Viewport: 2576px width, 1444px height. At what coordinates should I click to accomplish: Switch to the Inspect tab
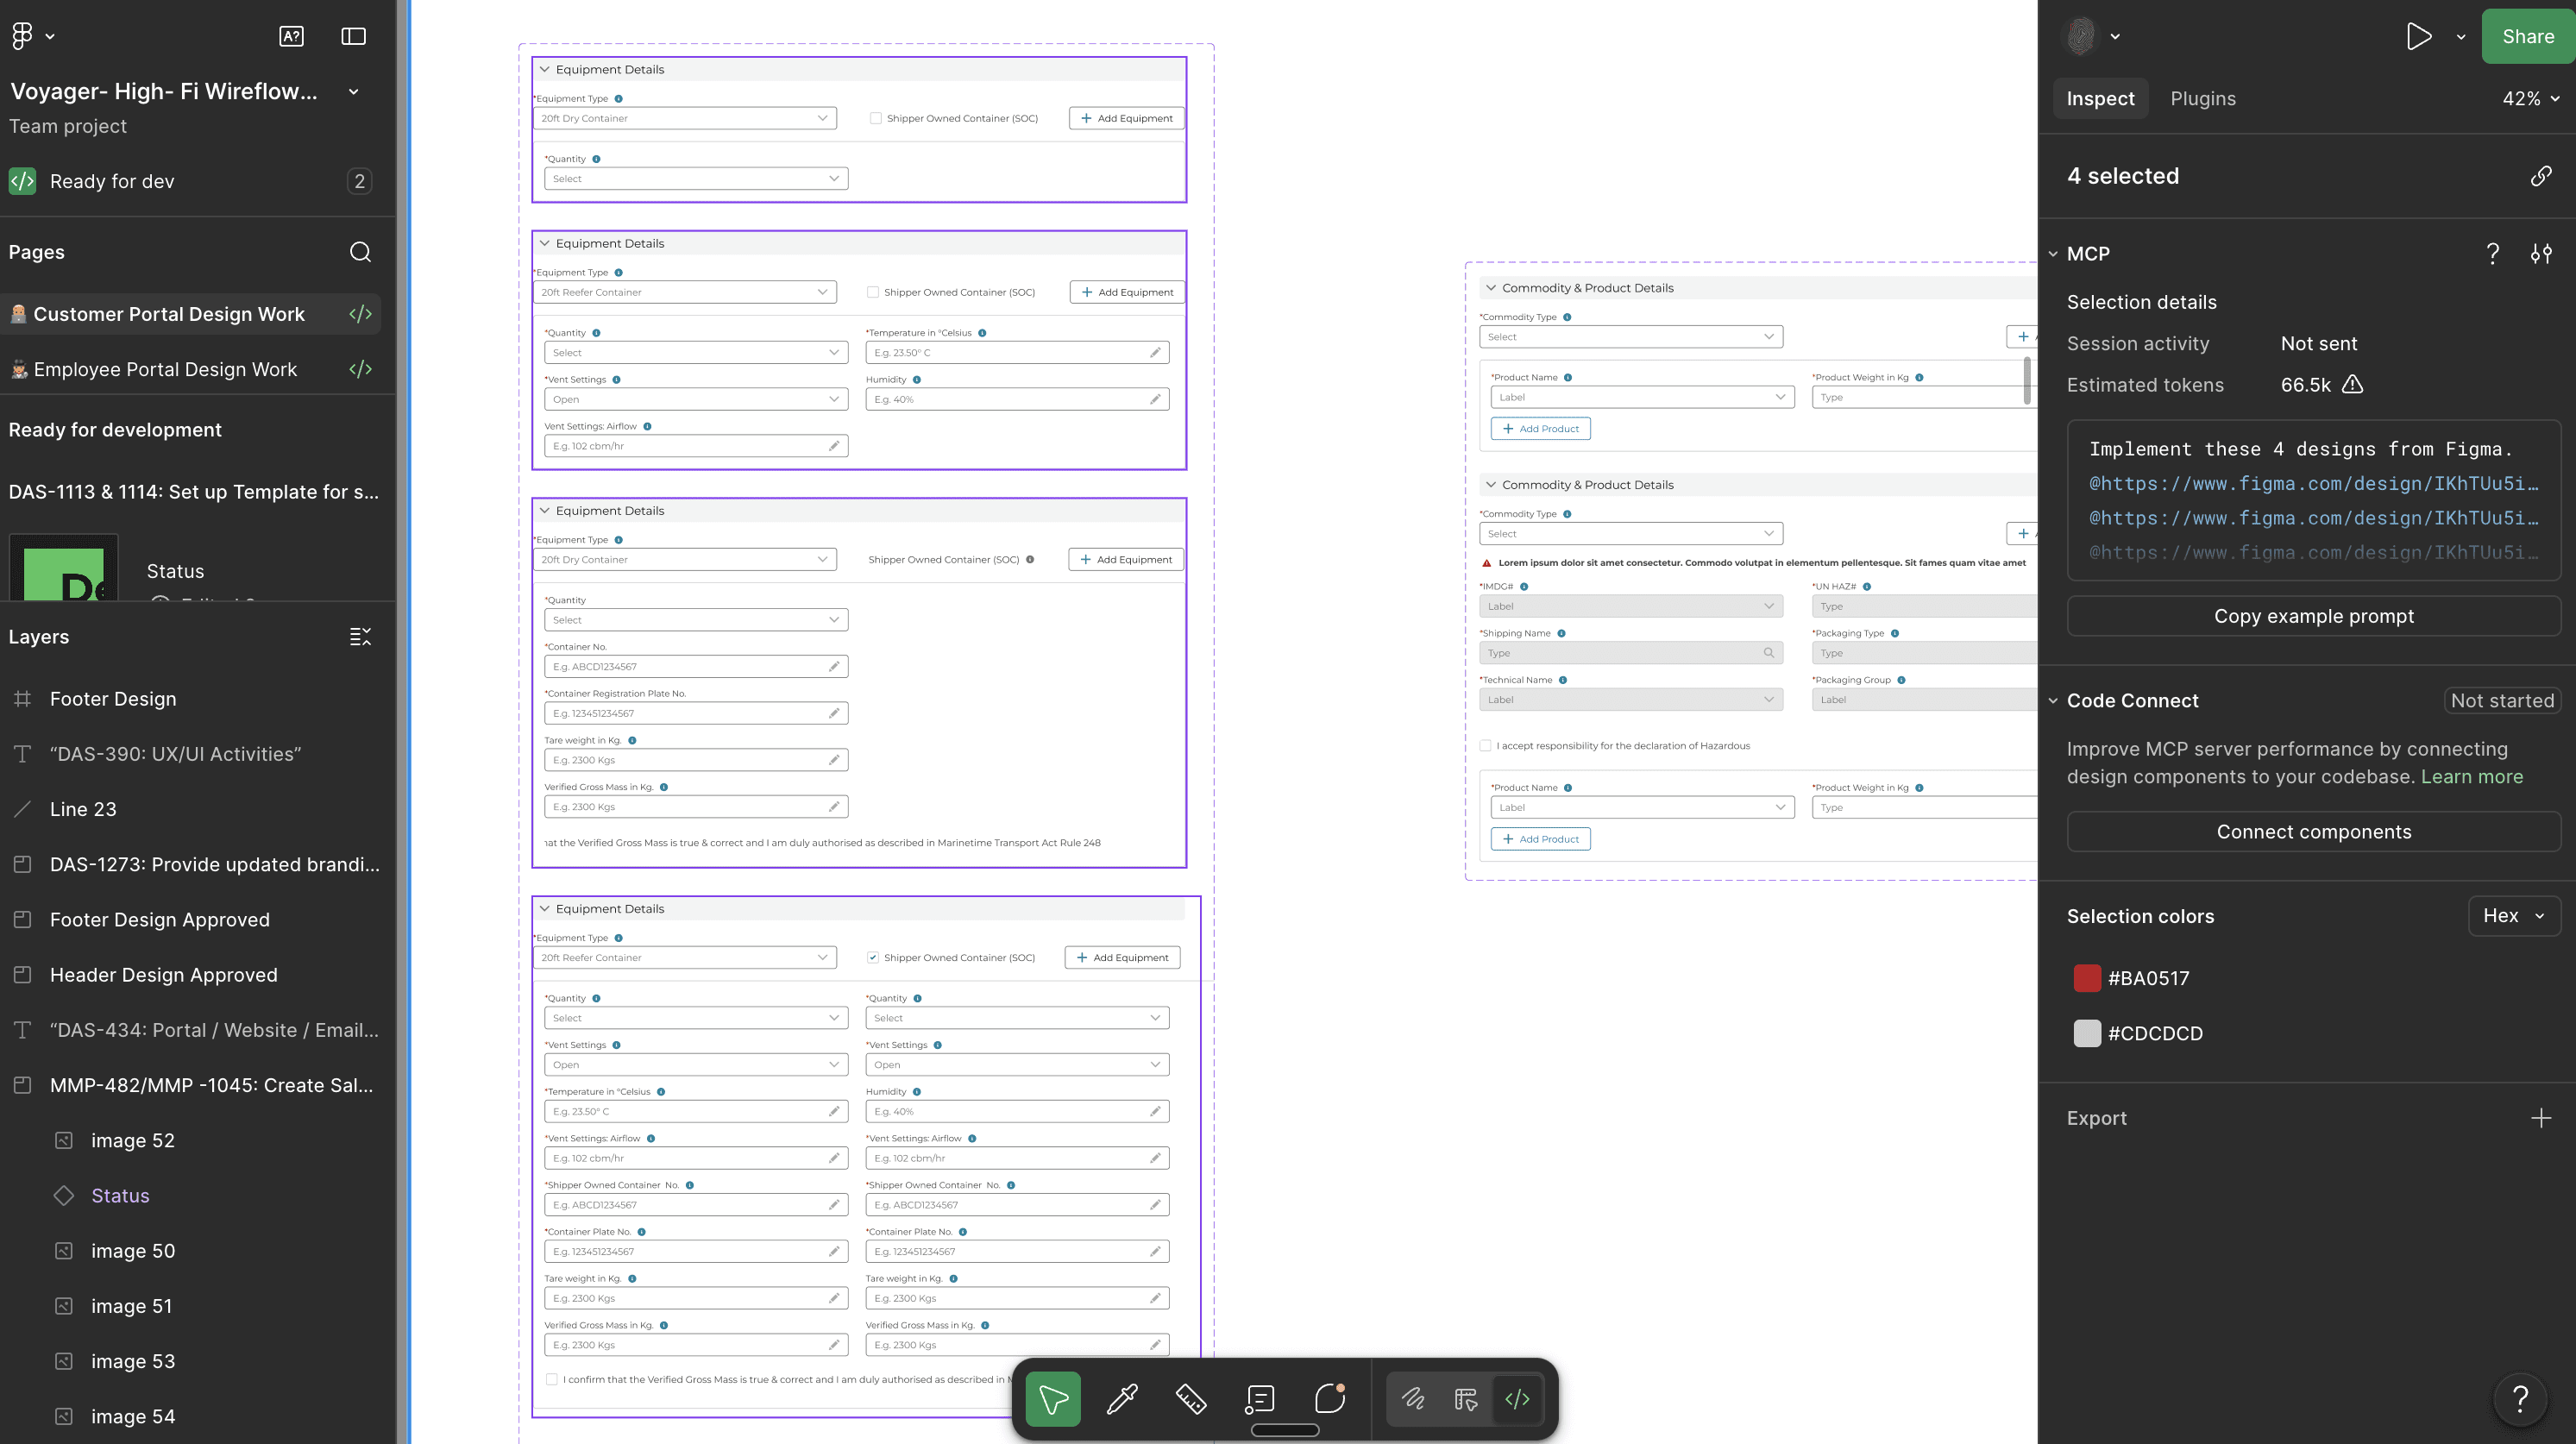pos(2100,98)
